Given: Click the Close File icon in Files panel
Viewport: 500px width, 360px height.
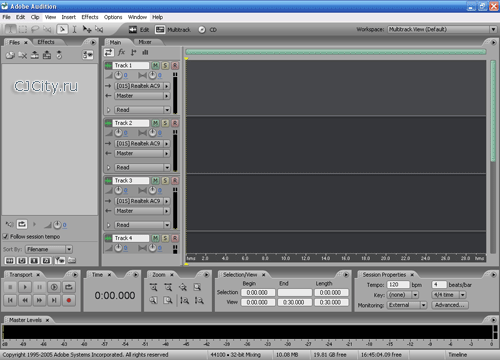Looking at the screenshot, I should click(x=22, y=55).
